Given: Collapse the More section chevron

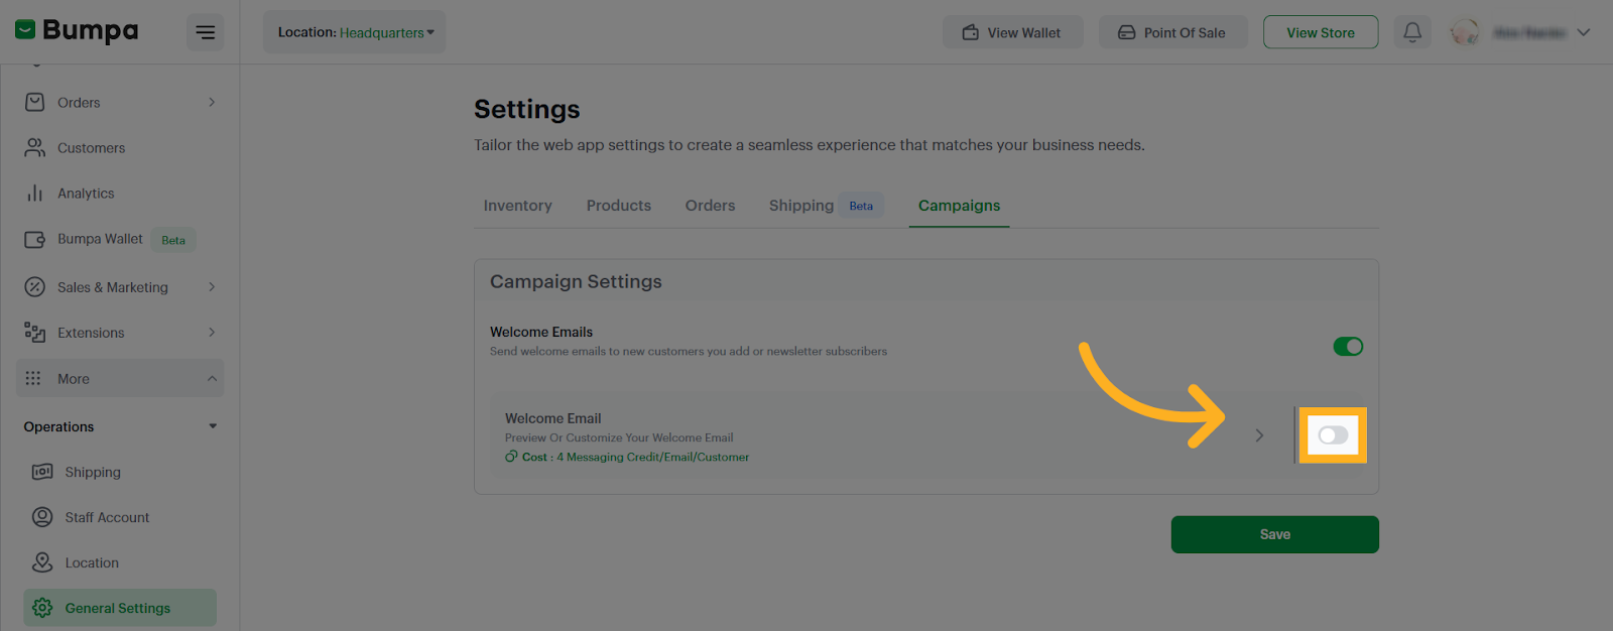Looking at the screenshot, I should coord(212,378).
